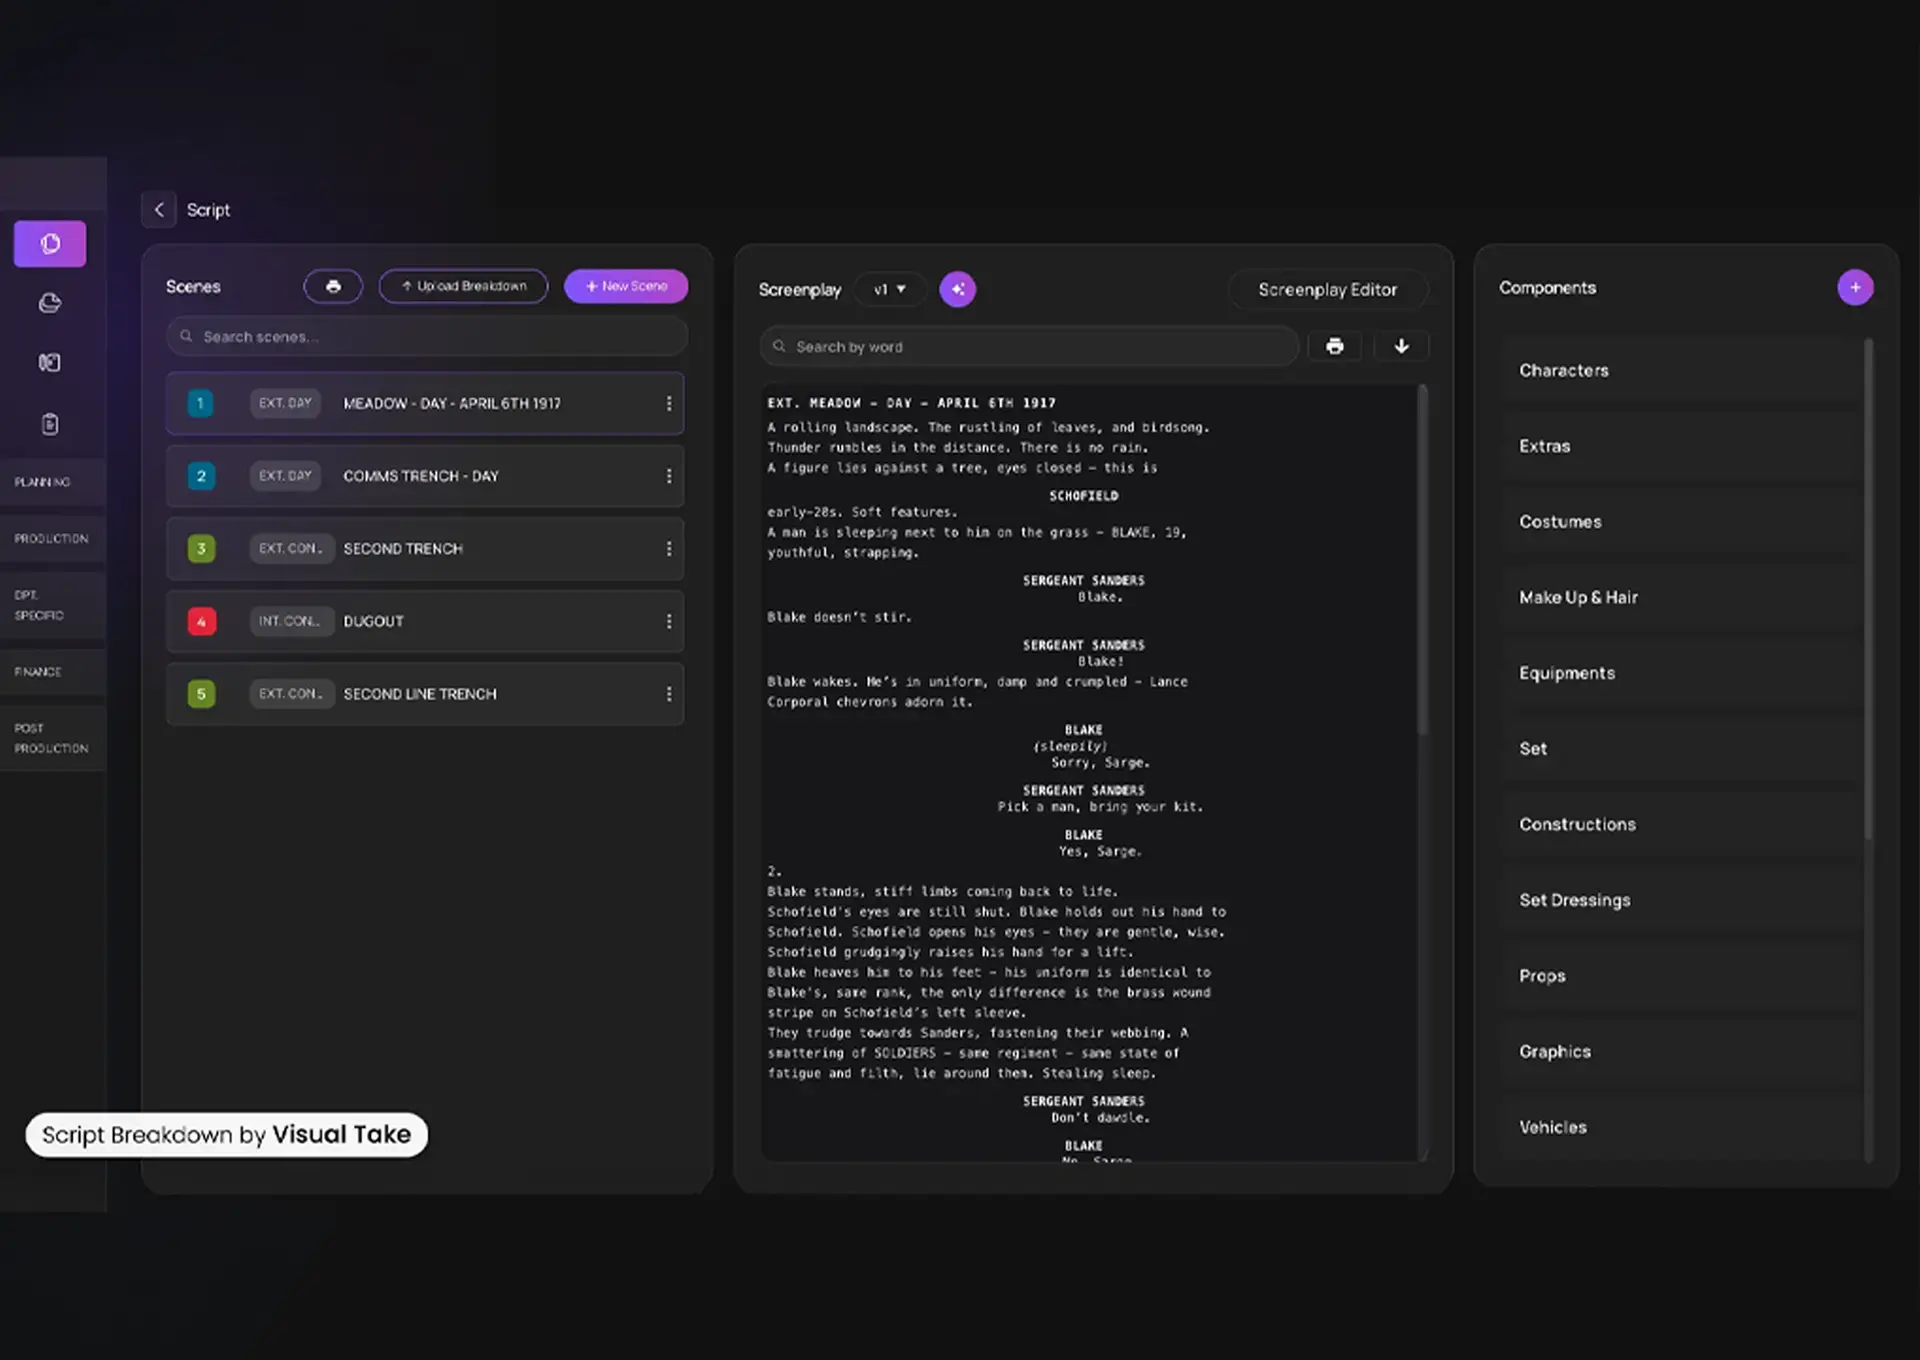The height and width of the screenshot is (1360, 1920).
Task: Open options menu for Comms Trench scene
Action: pyautogui.click(x=669, y=476)
